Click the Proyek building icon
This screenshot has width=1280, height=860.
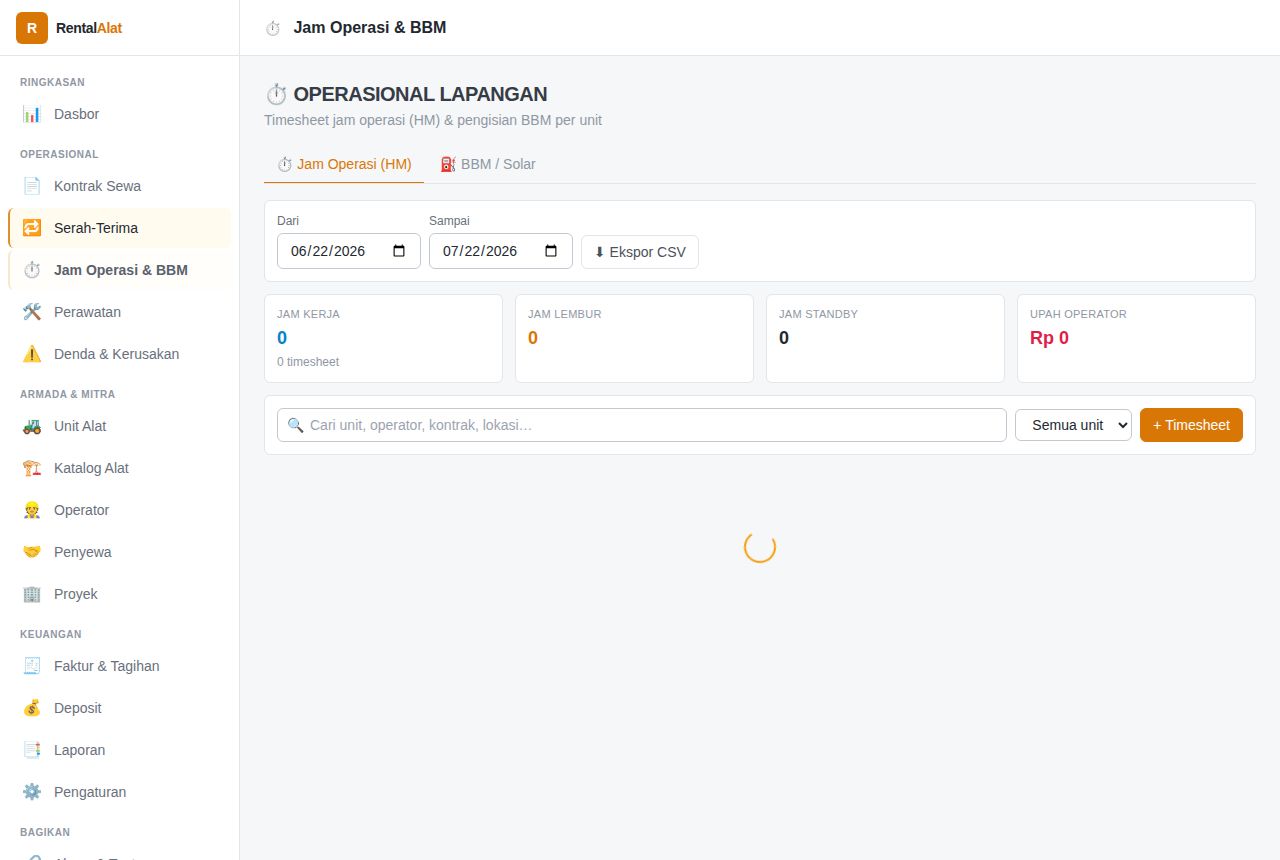(x=32, y=594)
